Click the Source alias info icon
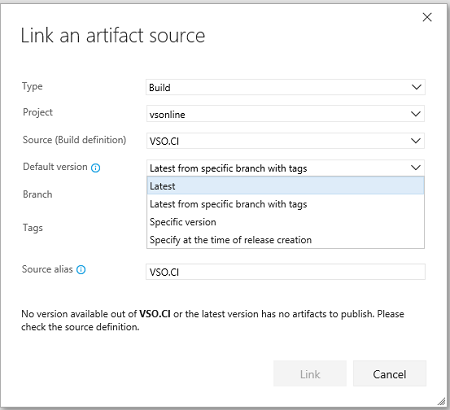The image size is (450, 410). [x=81, y=269]
